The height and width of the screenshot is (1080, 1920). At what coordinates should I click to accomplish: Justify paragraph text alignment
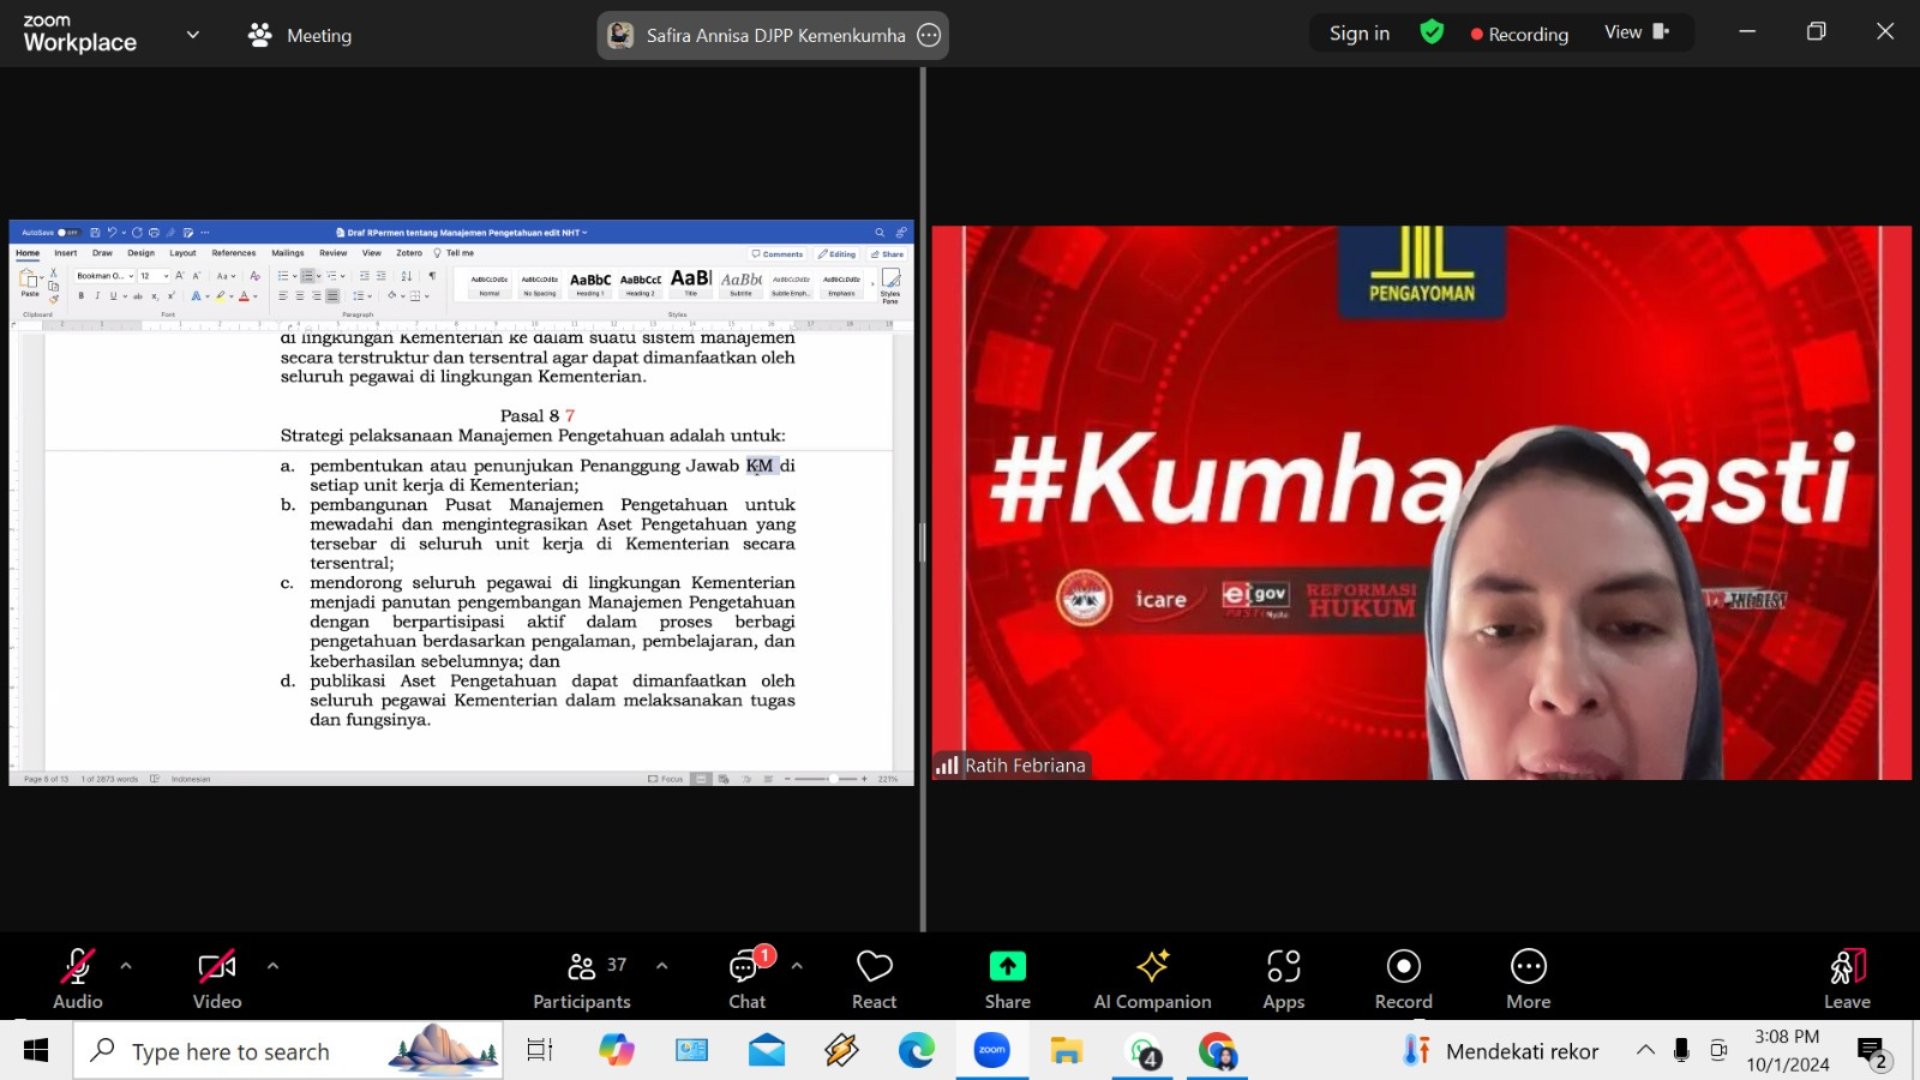point(333,296)
